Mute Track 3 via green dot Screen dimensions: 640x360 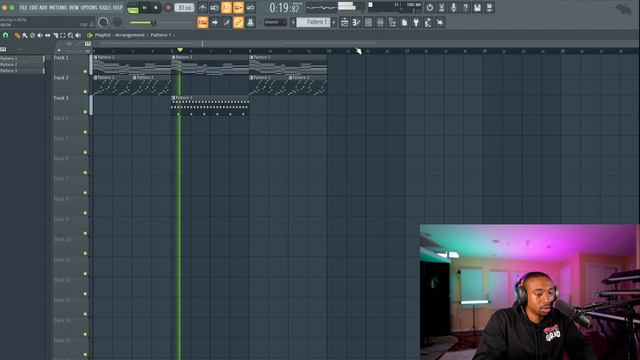(85, 112)
